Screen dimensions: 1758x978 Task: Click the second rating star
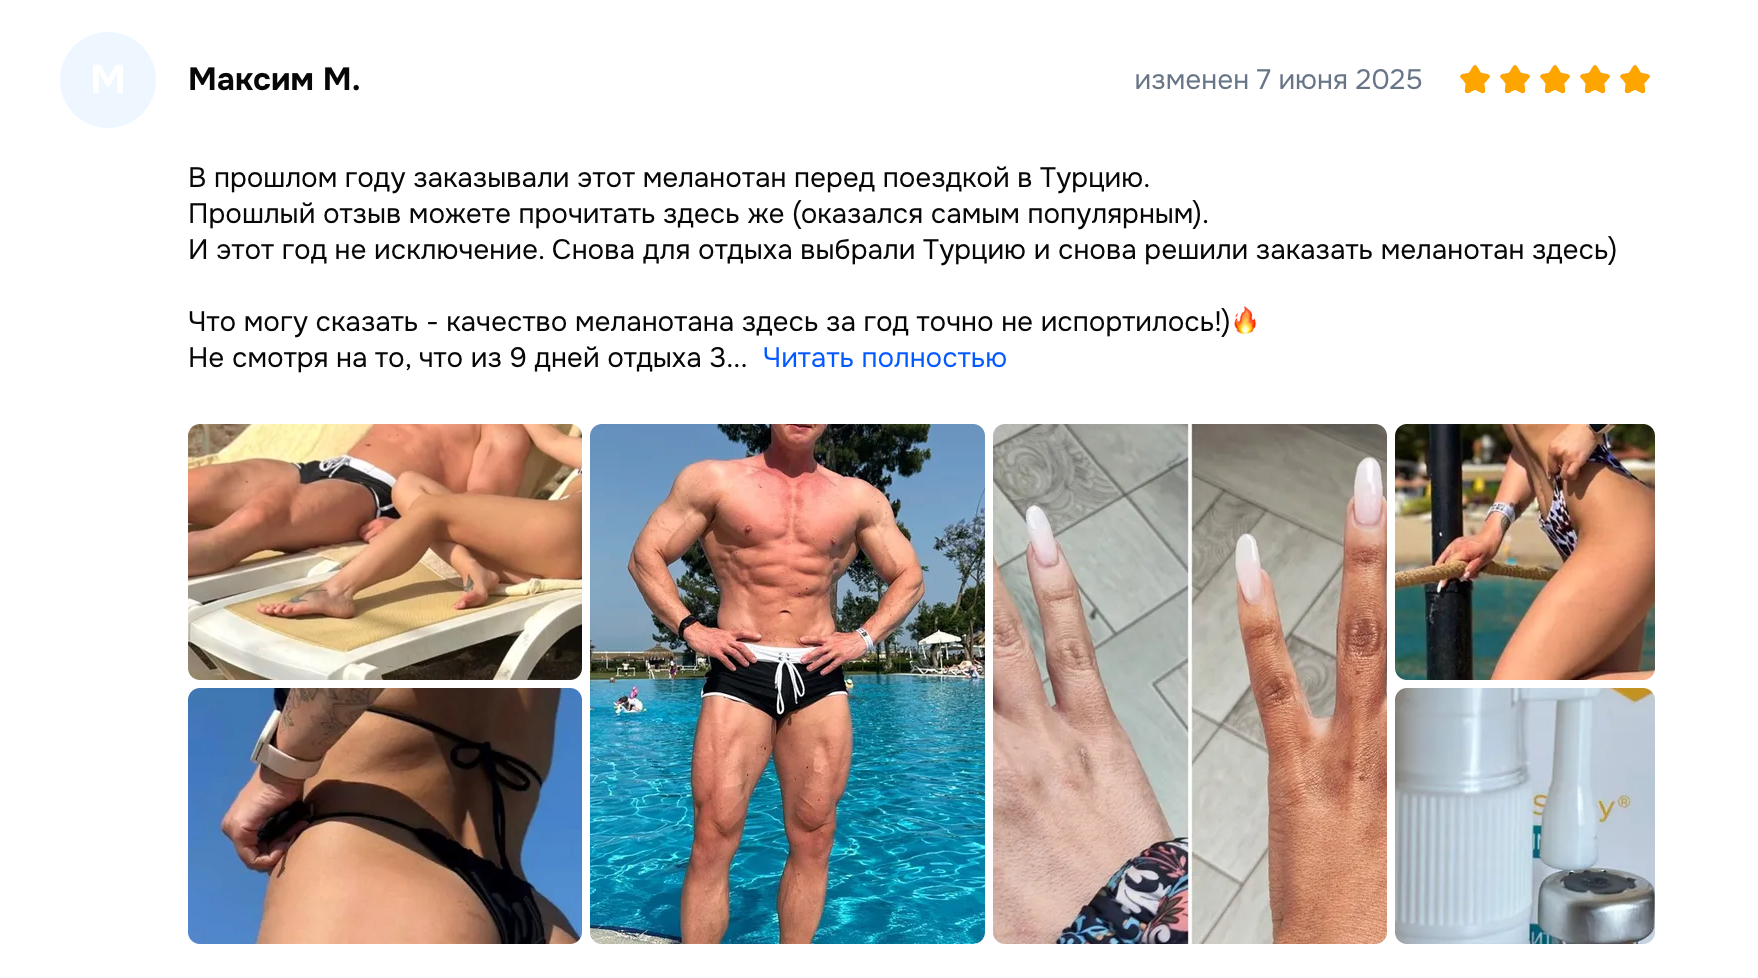coord(1515,79)
